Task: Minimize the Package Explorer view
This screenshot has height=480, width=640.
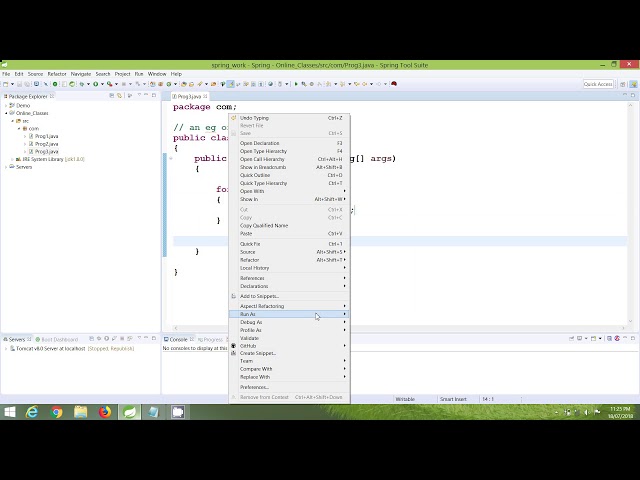Action: (x=146, y=95)
